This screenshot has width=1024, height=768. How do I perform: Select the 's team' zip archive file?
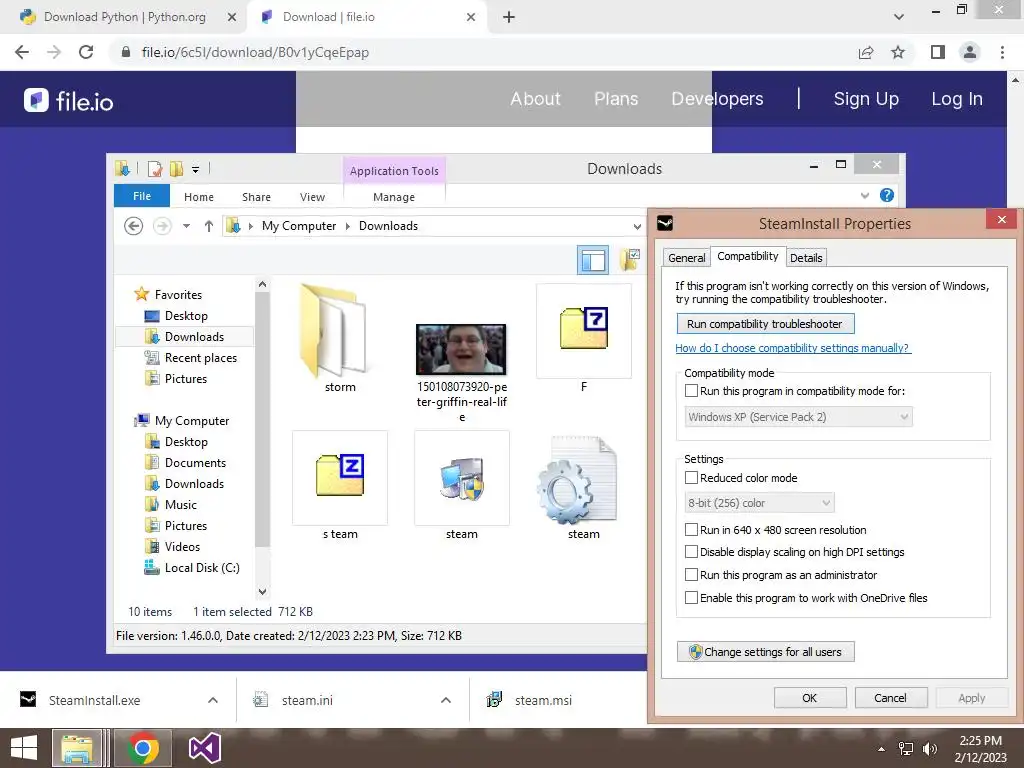click(x=340, y=477)
